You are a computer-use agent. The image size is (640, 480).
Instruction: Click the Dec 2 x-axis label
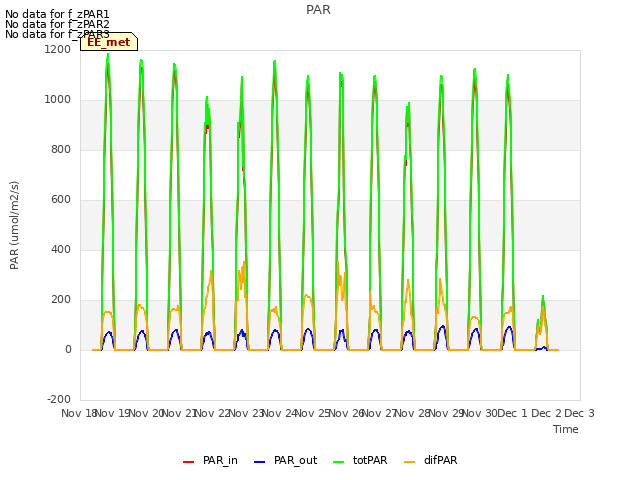[547, 413]
